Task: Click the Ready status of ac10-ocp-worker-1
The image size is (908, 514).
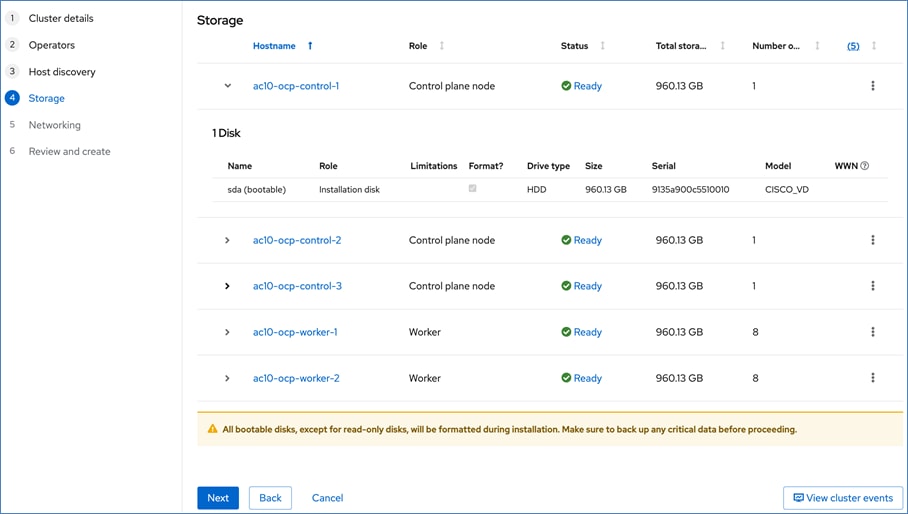Action: click(x=588, y=332)
